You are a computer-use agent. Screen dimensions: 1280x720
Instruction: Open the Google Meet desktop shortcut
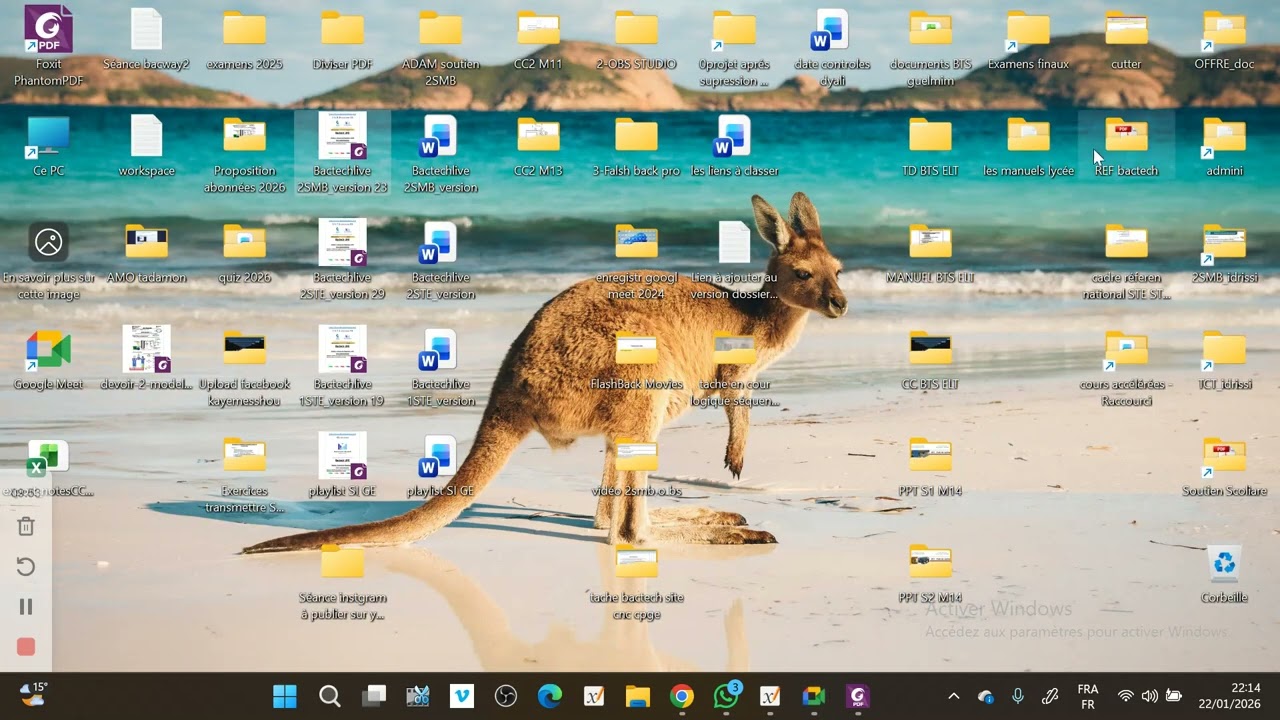(x=48, y=359)
